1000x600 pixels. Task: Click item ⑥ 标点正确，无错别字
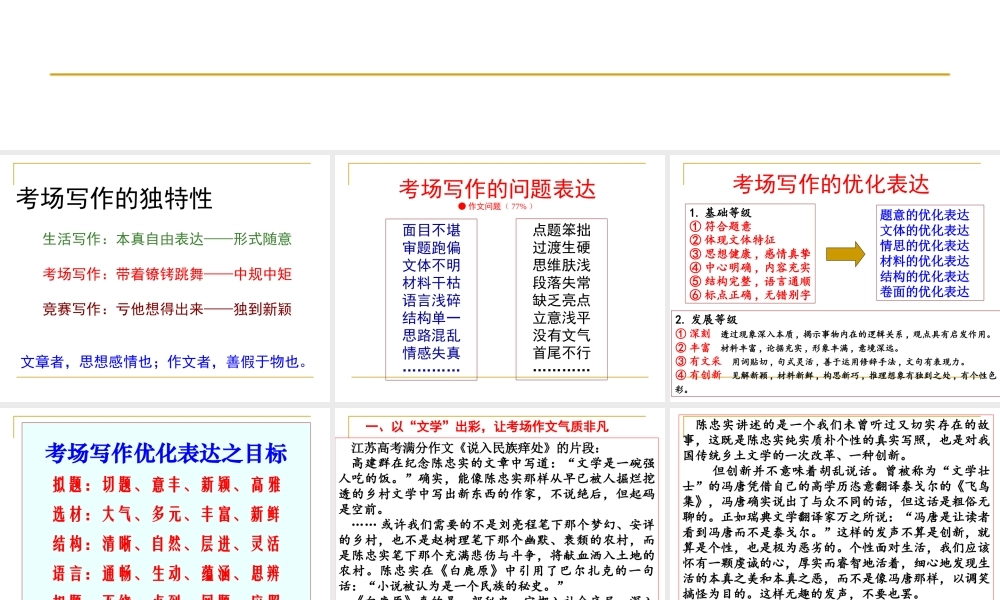(x=750, y=295)
